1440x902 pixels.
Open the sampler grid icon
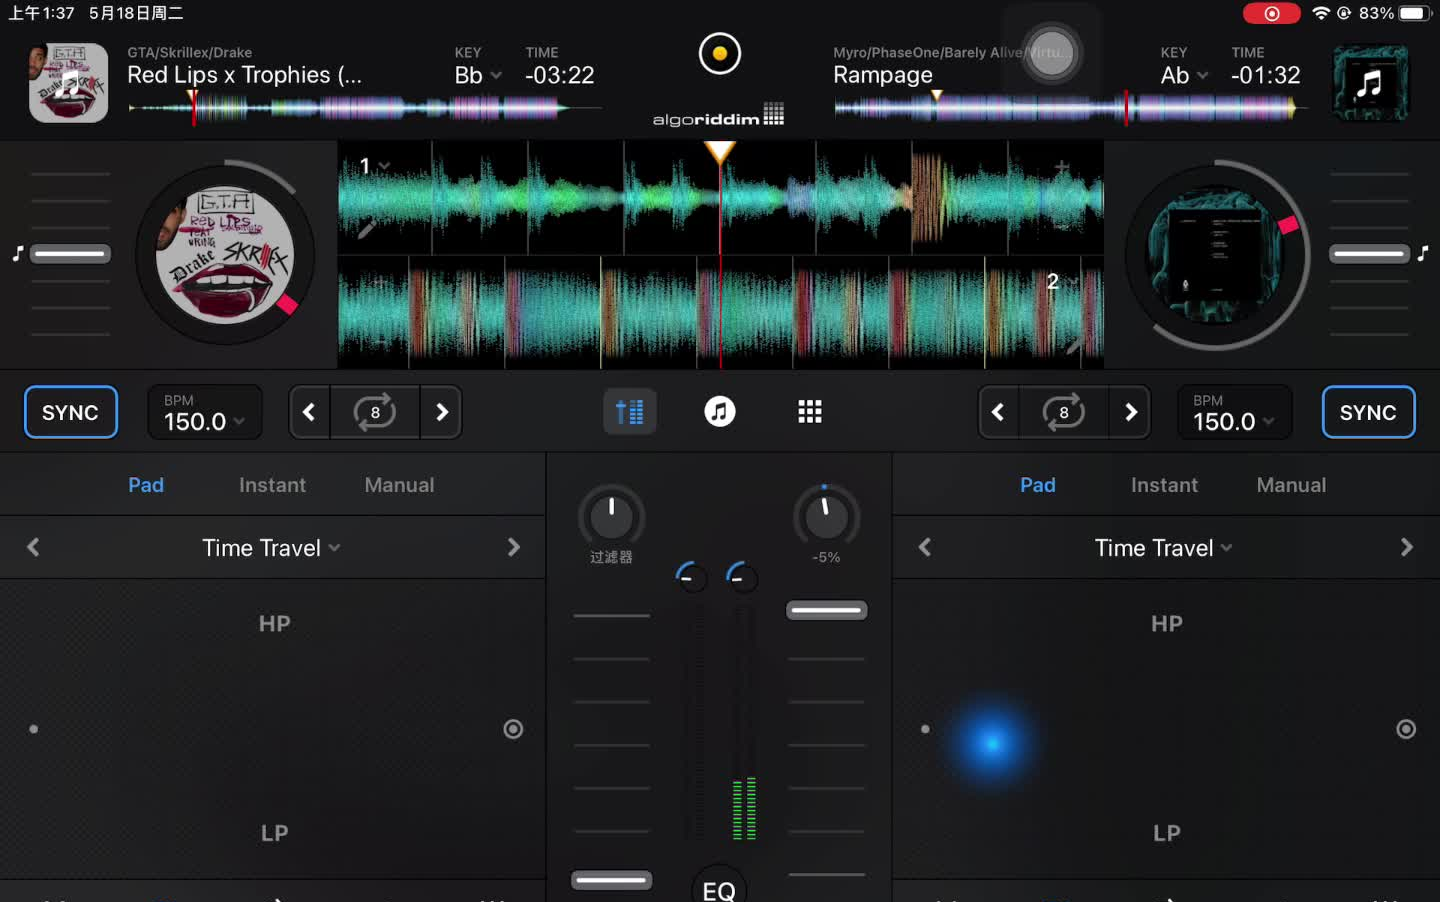coord(810,412)
